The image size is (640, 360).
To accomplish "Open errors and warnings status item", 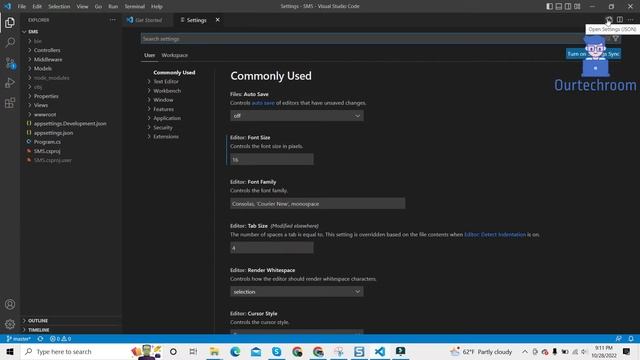I will (60, 339).
